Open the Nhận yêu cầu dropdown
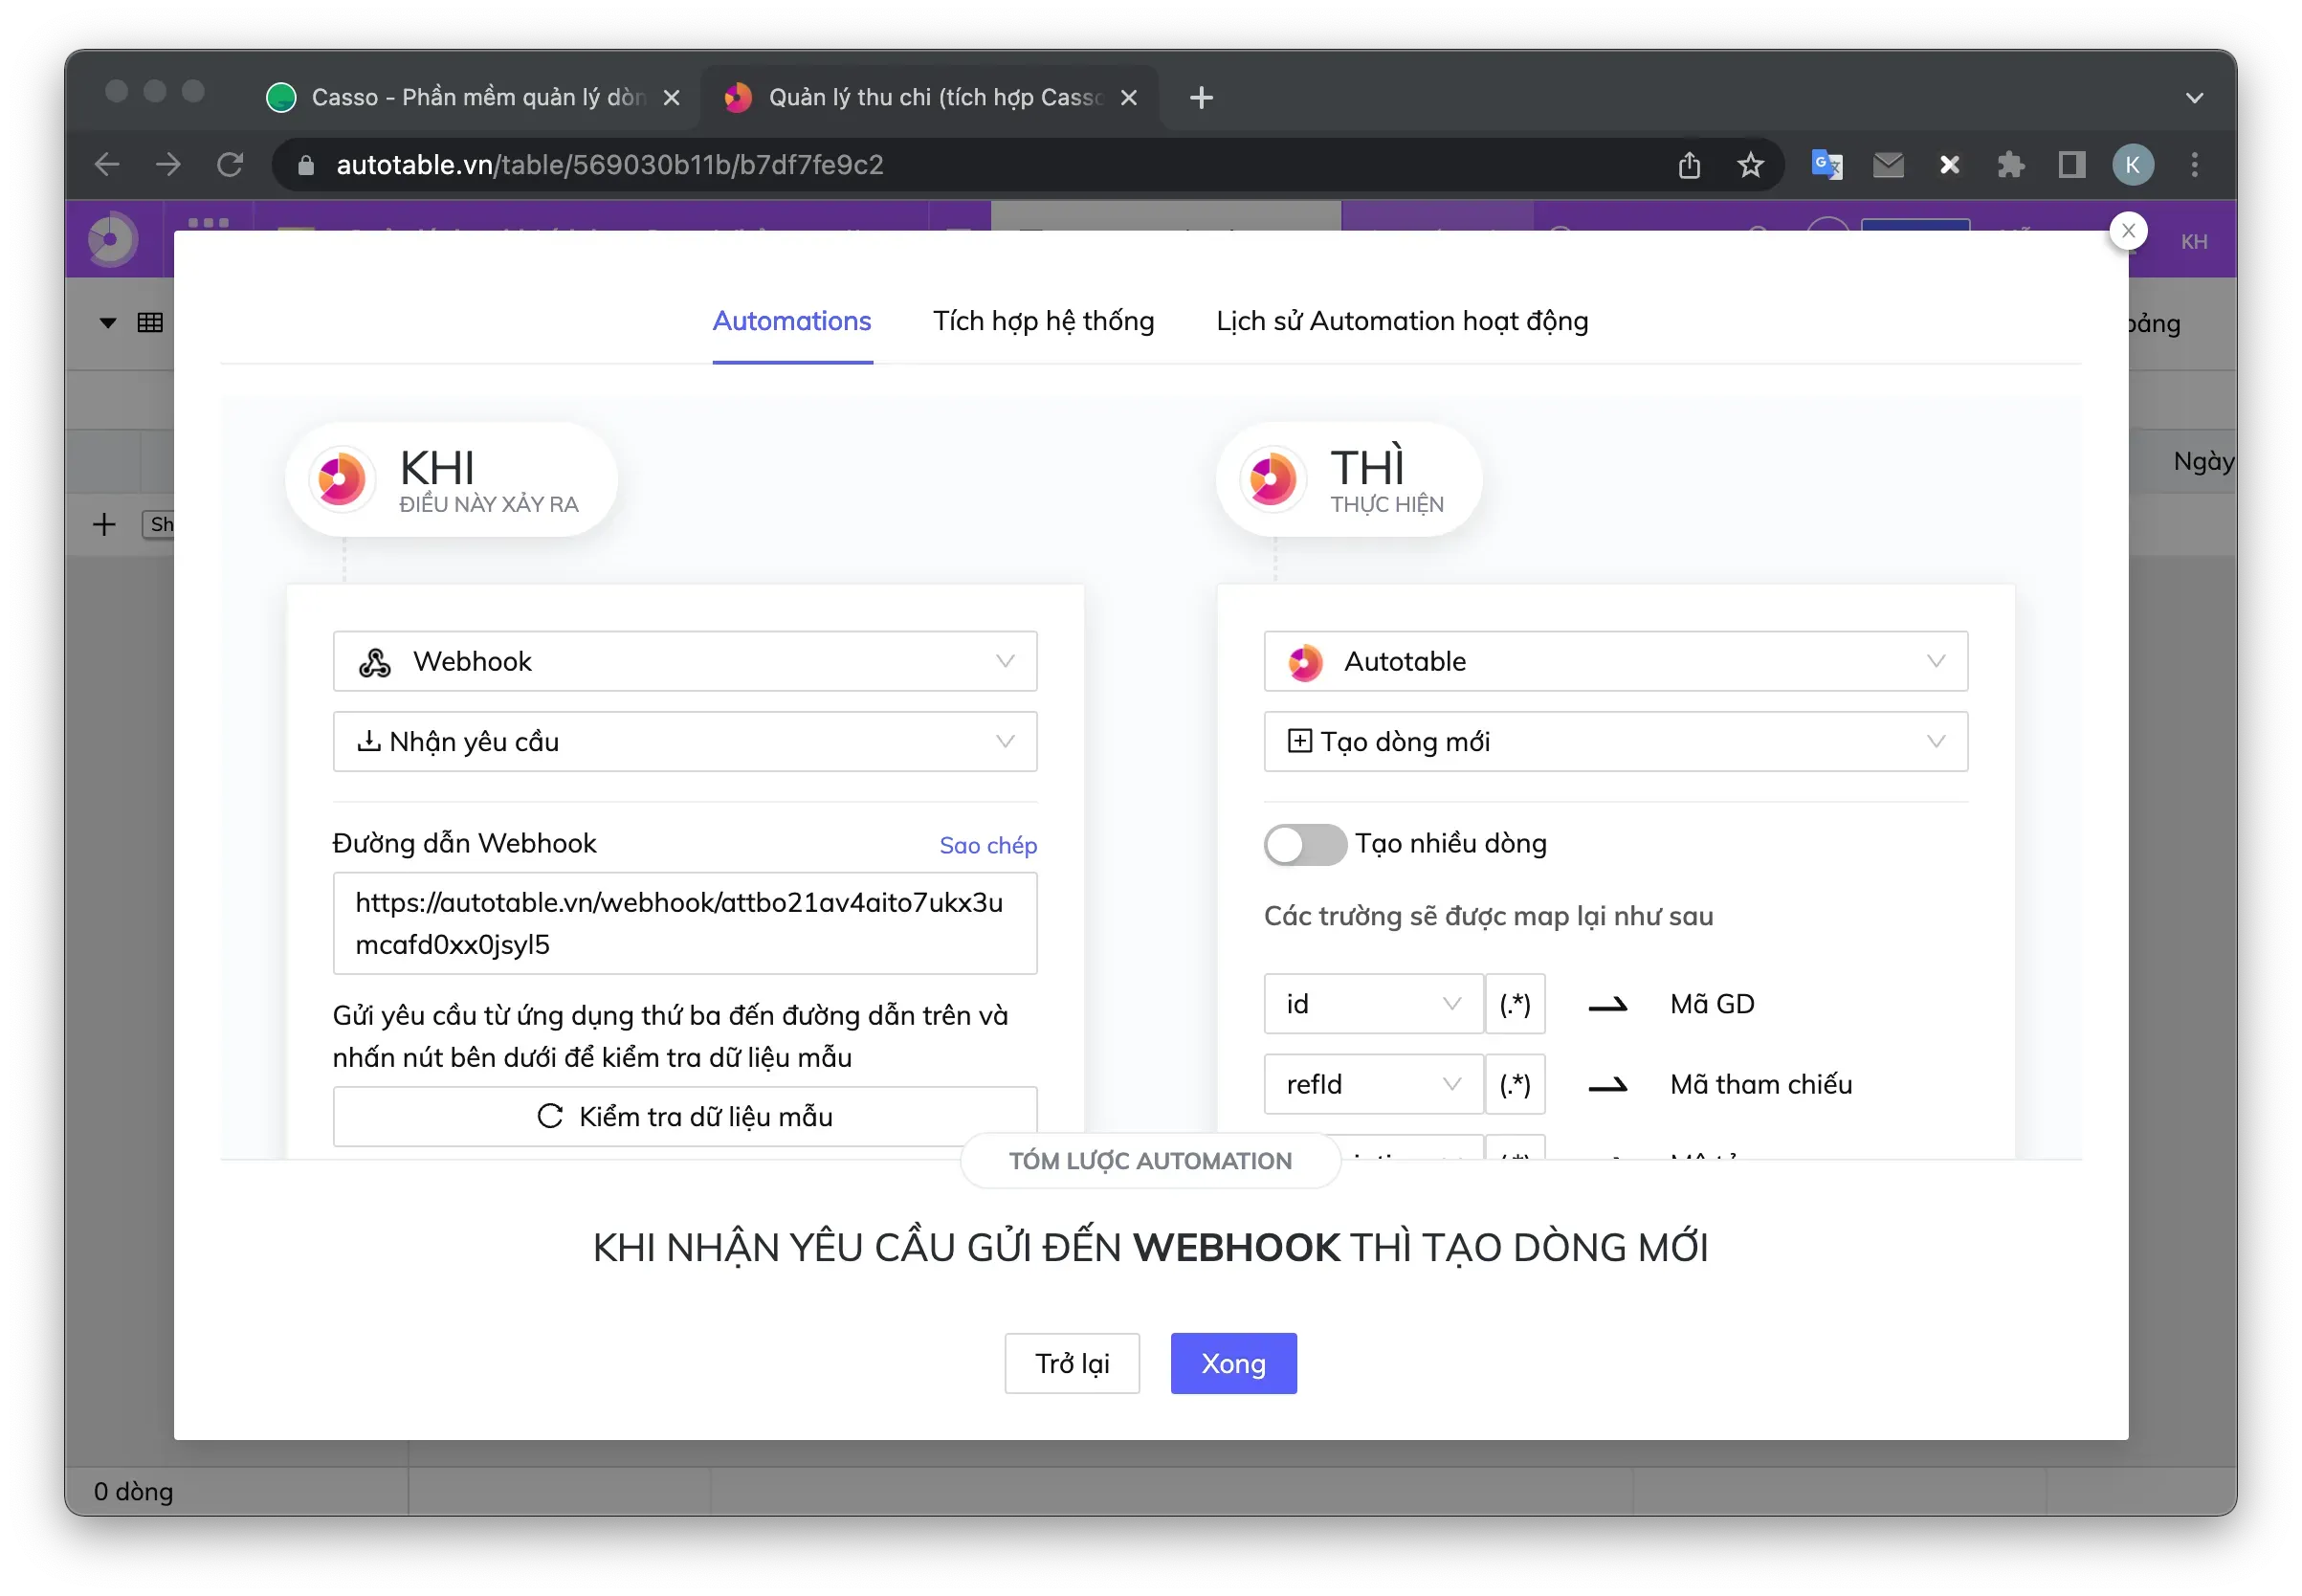 click(685, 741)
